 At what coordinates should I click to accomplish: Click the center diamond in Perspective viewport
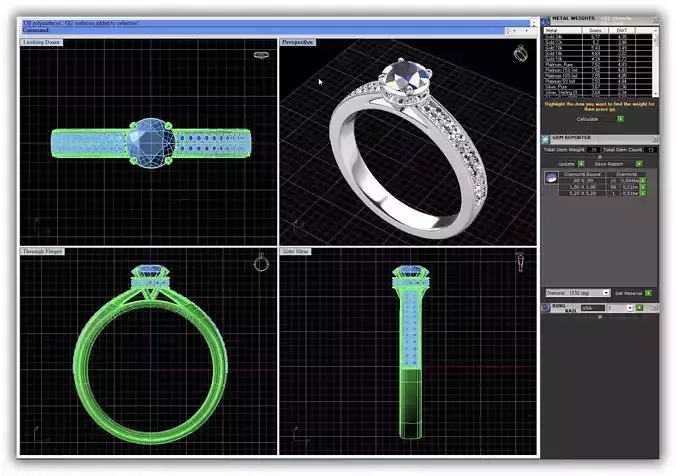pos(406,75)
